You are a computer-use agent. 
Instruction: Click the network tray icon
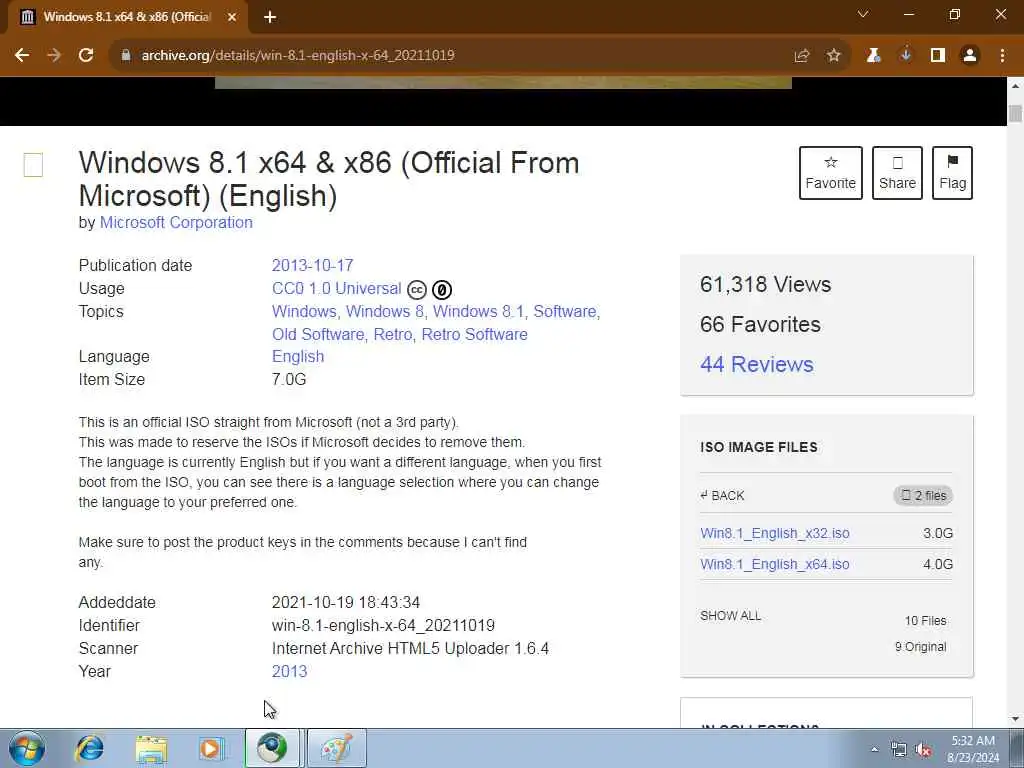click(x=899, y=750)
